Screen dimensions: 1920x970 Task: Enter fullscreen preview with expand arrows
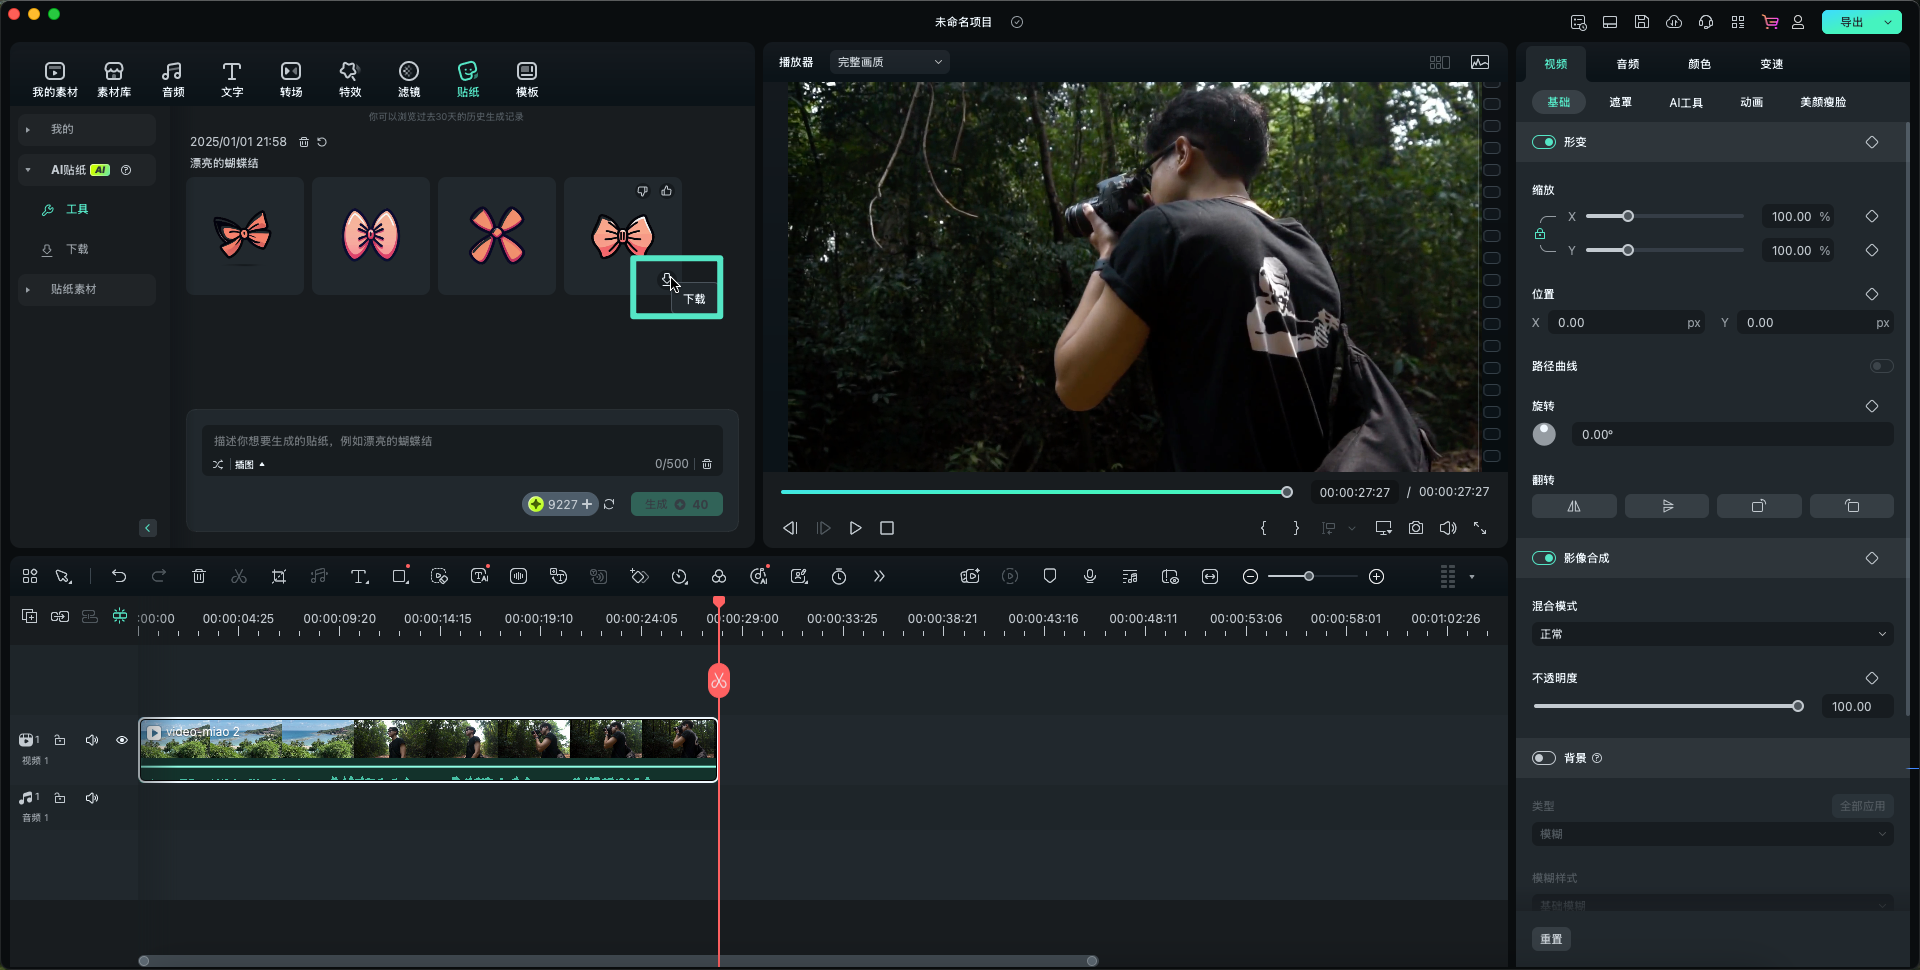pos(1480,528)
